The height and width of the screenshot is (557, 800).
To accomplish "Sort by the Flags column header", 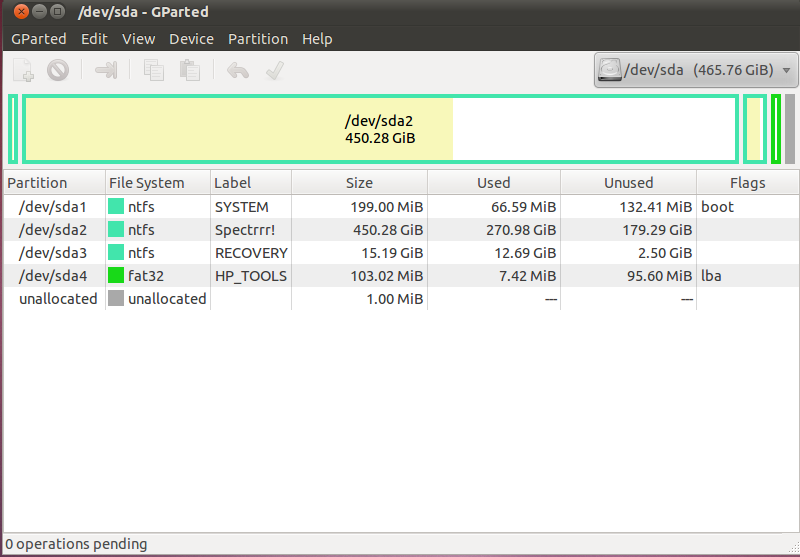I will pyautogui.click(x=747, y=183).
